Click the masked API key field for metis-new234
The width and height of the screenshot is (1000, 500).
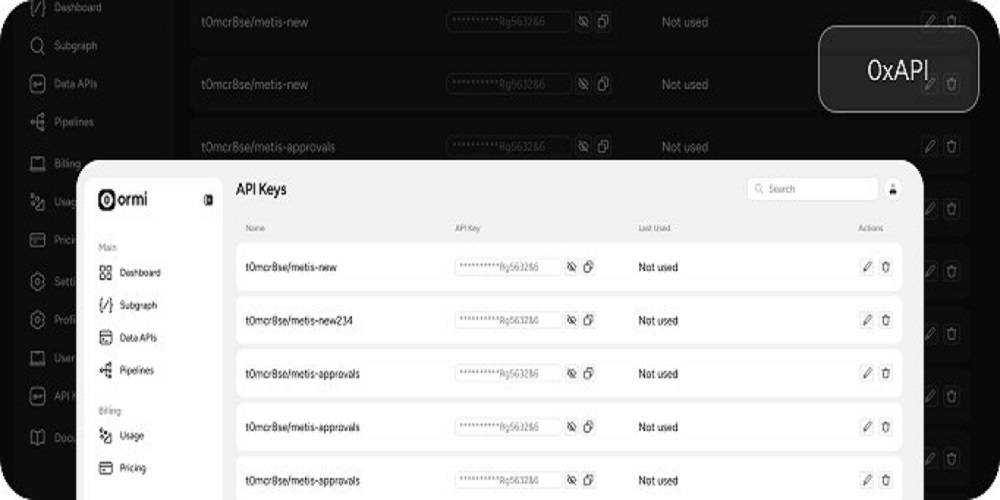[508, 320]
